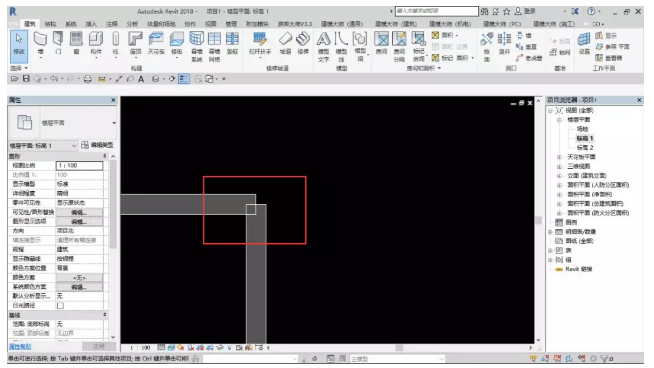Pick the Component (构件) tool
Image resolution: width=654 pixels, height=368 pixels.
[96, 43]
